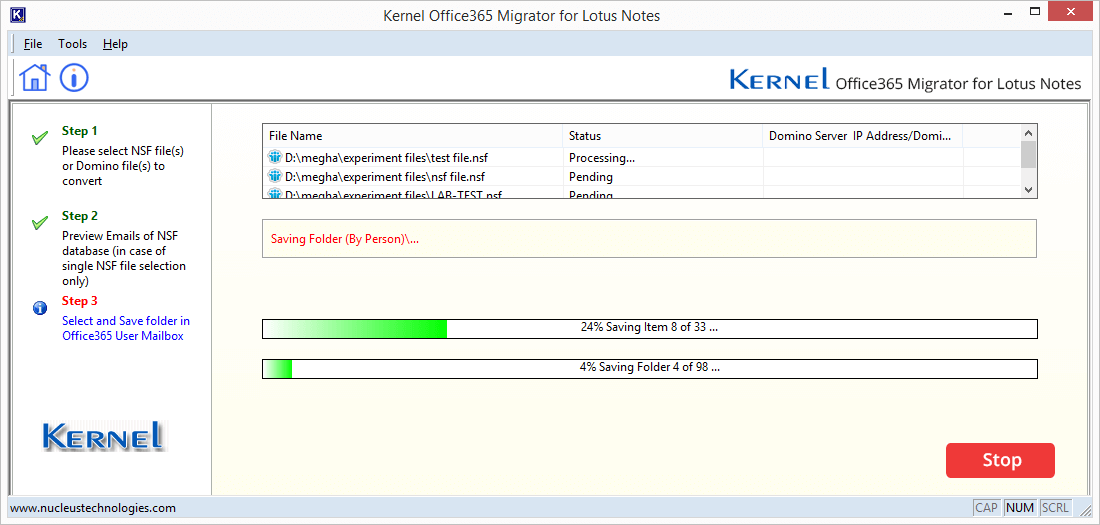This screenshot has width=1100, height=525.
Task: Click Preview Emails of NSF database description
Action: [124, 258]
